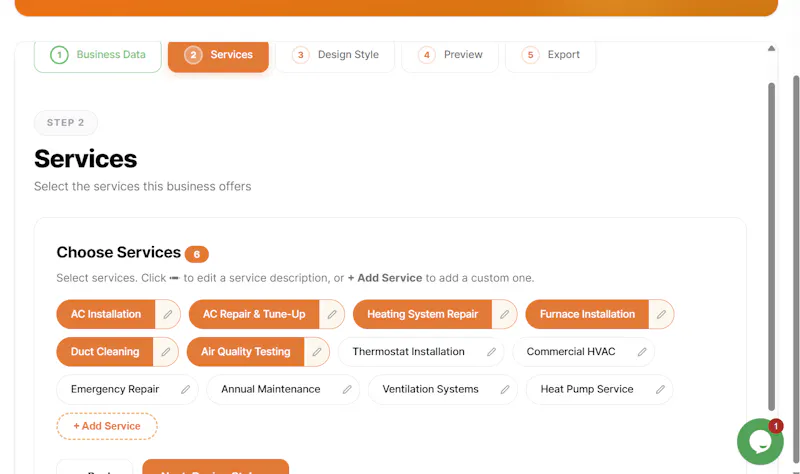
Task: Enable Annual Maintenance service
Action: point(270,389)
